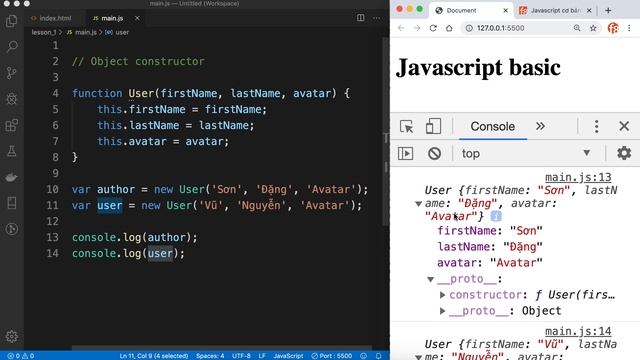
Task: Open the main.js:14 source link
Action: tap(578, 331)
